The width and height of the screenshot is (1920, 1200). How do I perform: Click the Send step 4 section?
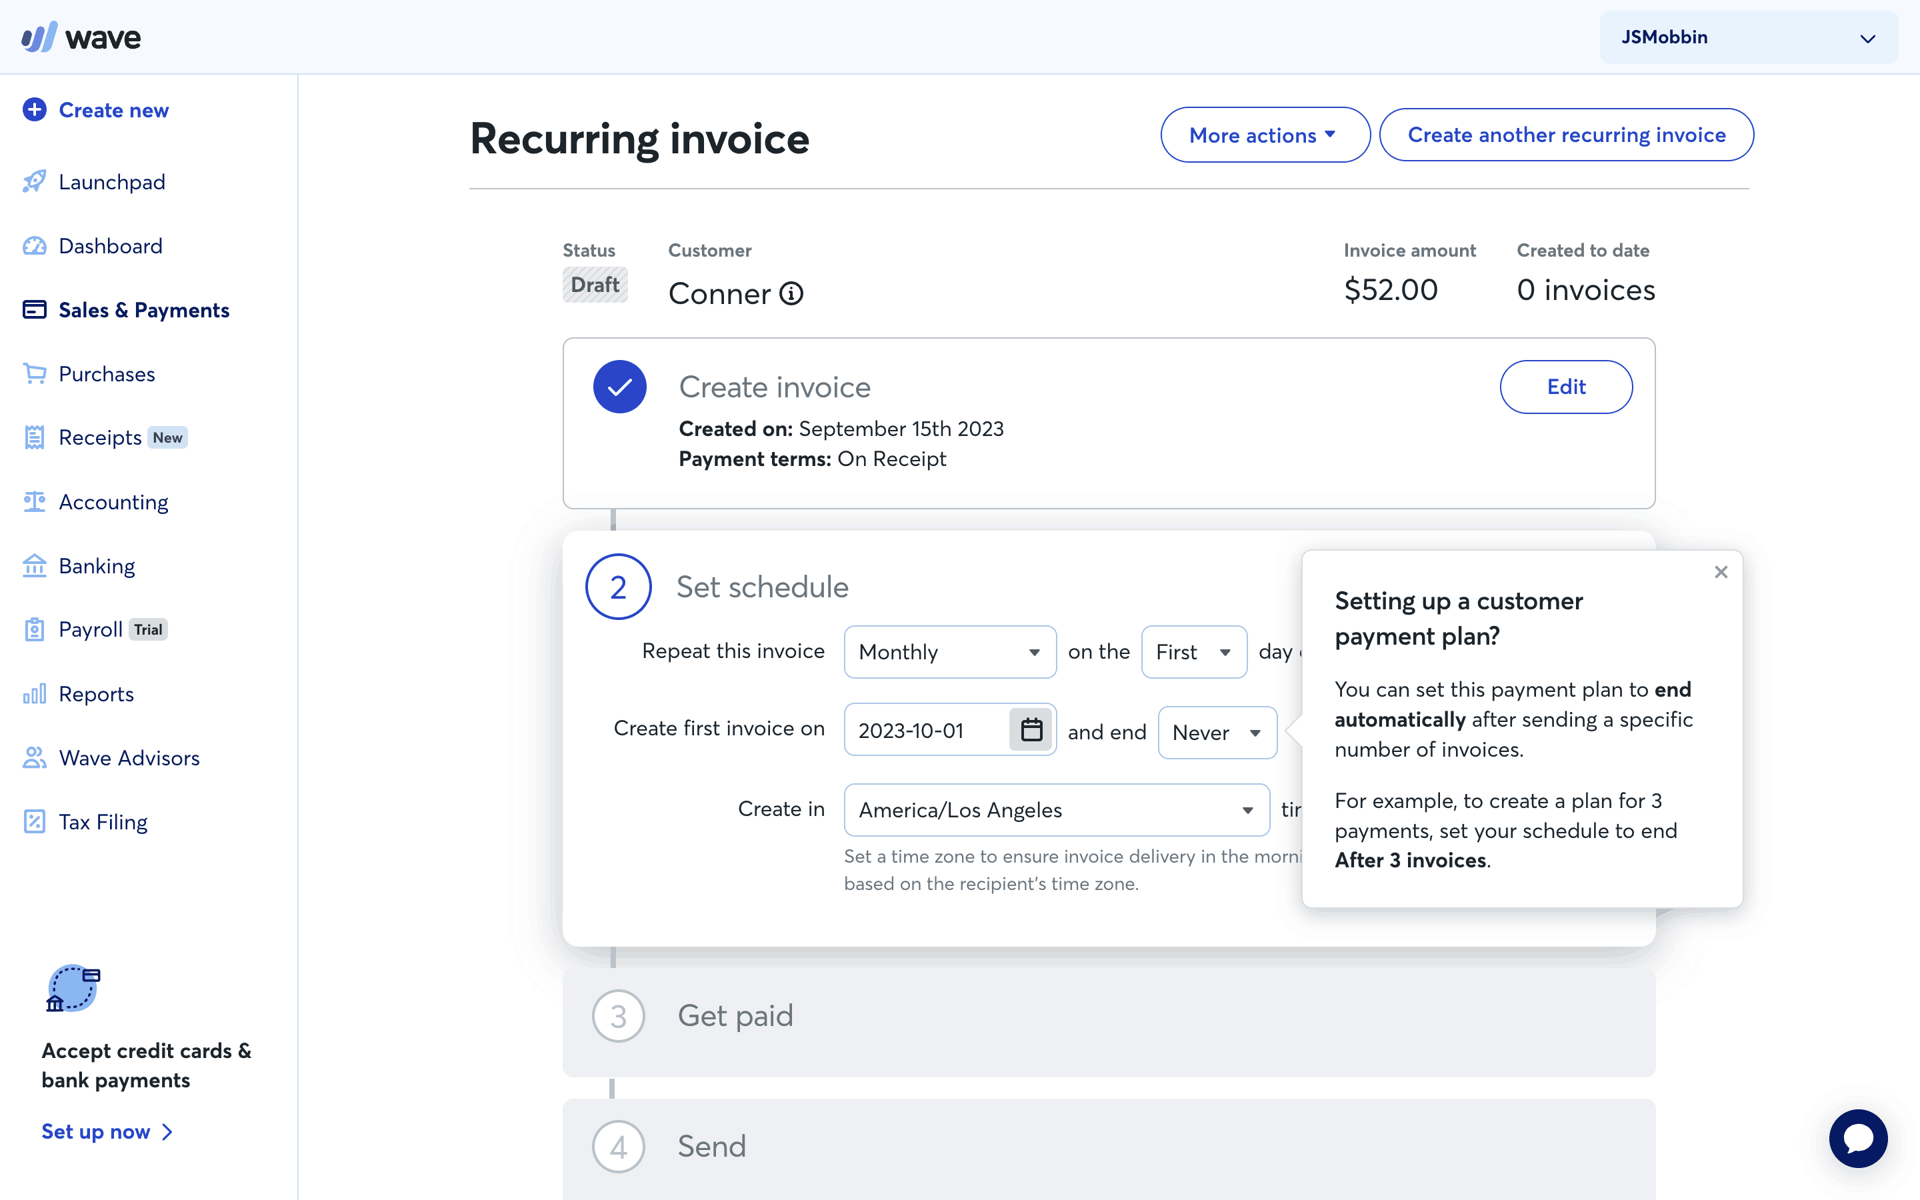pyautogui.click(x=1109, y=1150)
